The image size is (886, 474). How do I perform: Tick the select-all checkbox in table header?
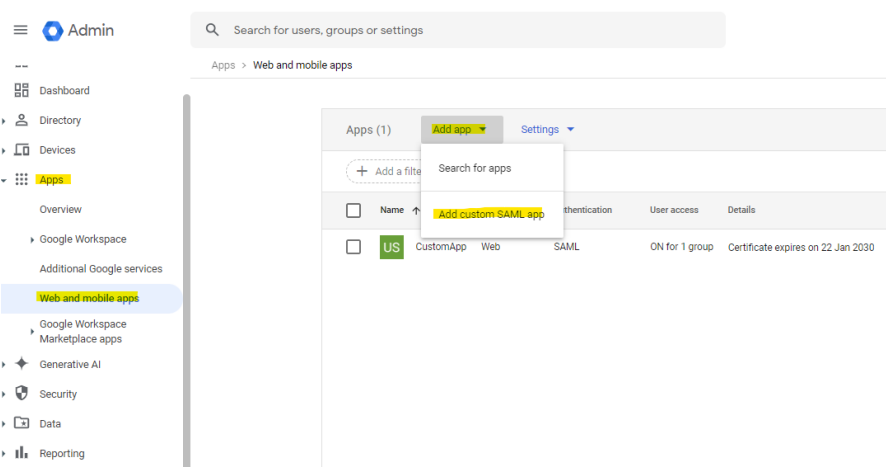353,210
